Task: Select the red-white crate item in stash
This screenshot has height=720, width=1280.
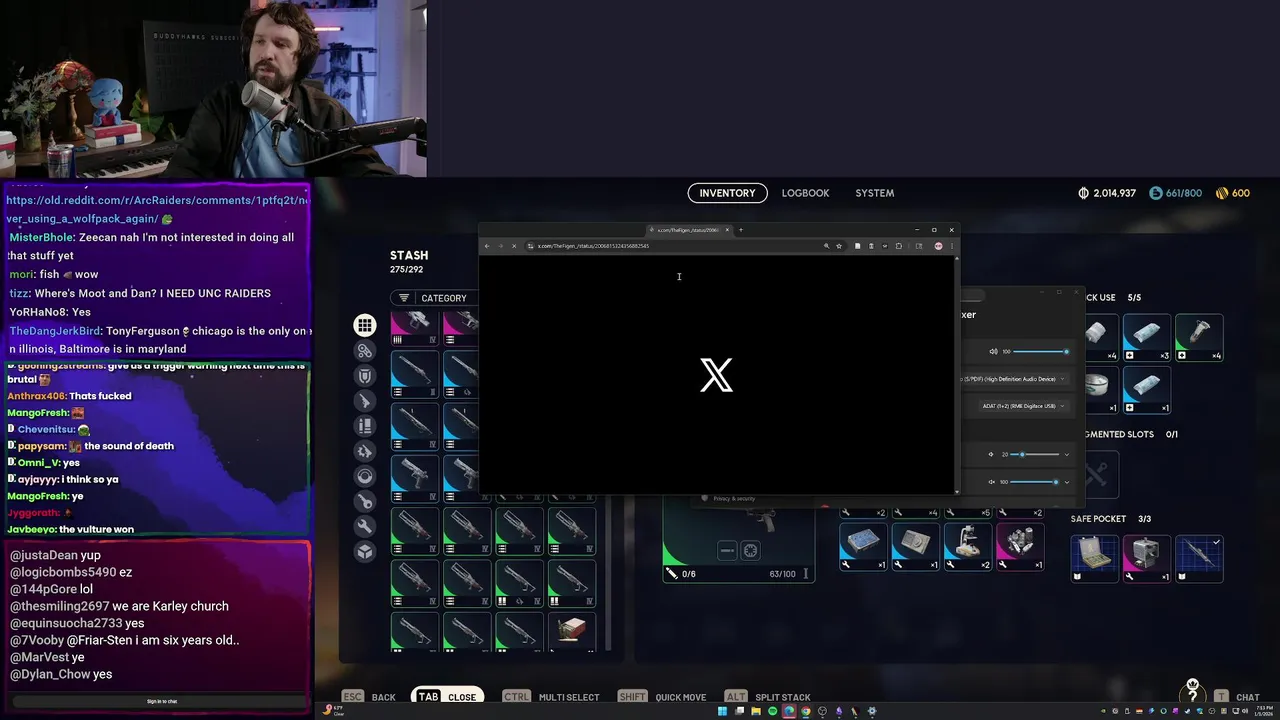Action: click(571, 630)
